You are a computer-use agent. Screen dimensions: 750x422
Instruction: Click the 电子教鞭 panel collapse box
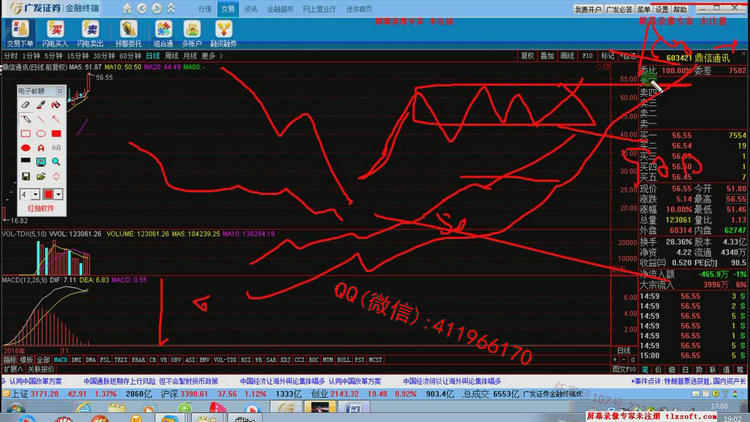click(x=60, y=91)
